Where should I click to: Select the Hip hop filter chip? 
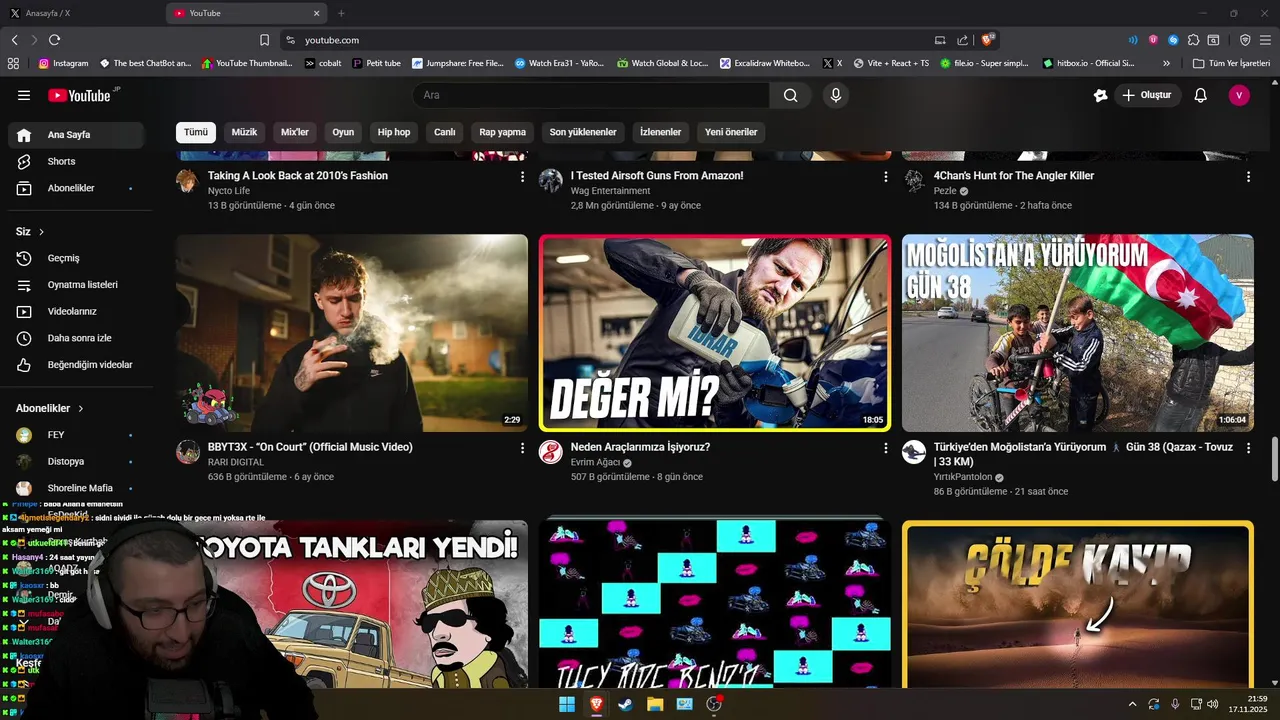[394, 132]
